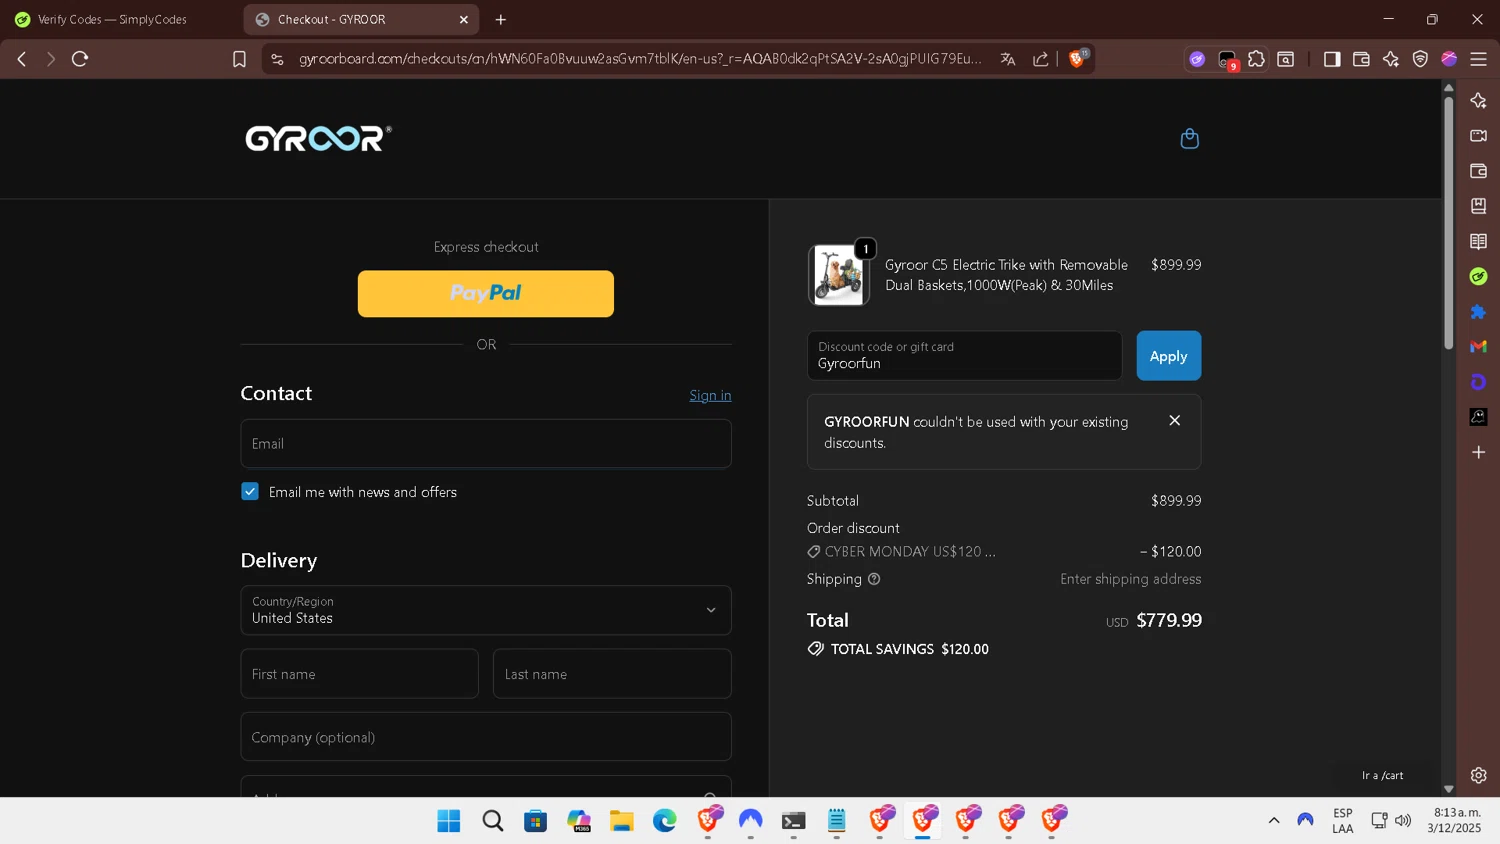
Task: Open a new browser tab
Action: tap(501, 19)
